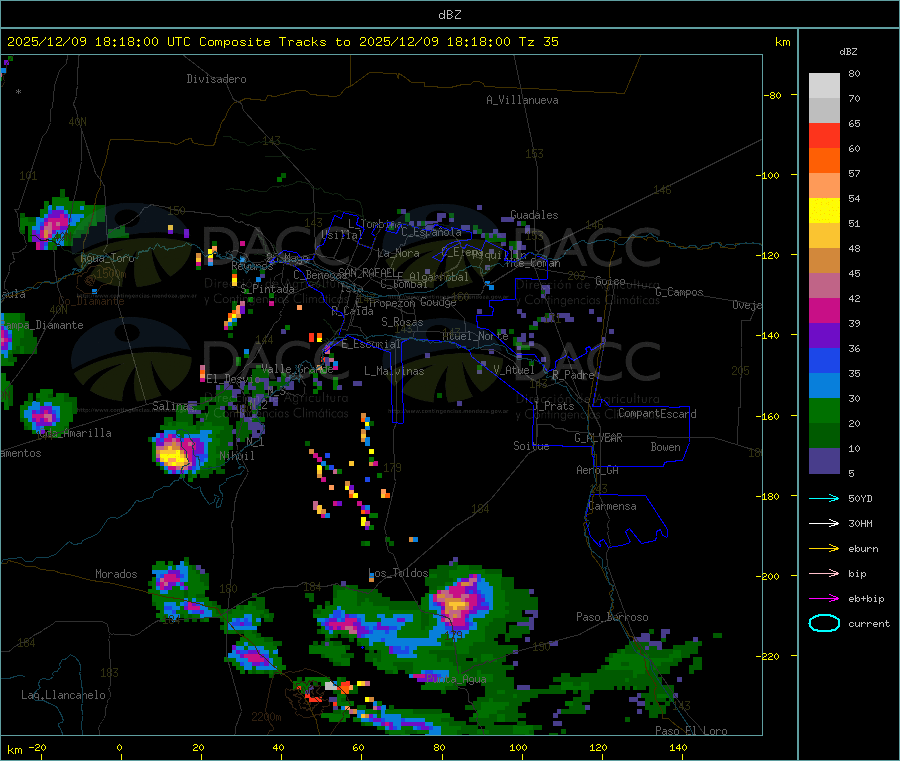
Task: Select the light gray 80 dBZ swatch
Action: coord(824,86)
